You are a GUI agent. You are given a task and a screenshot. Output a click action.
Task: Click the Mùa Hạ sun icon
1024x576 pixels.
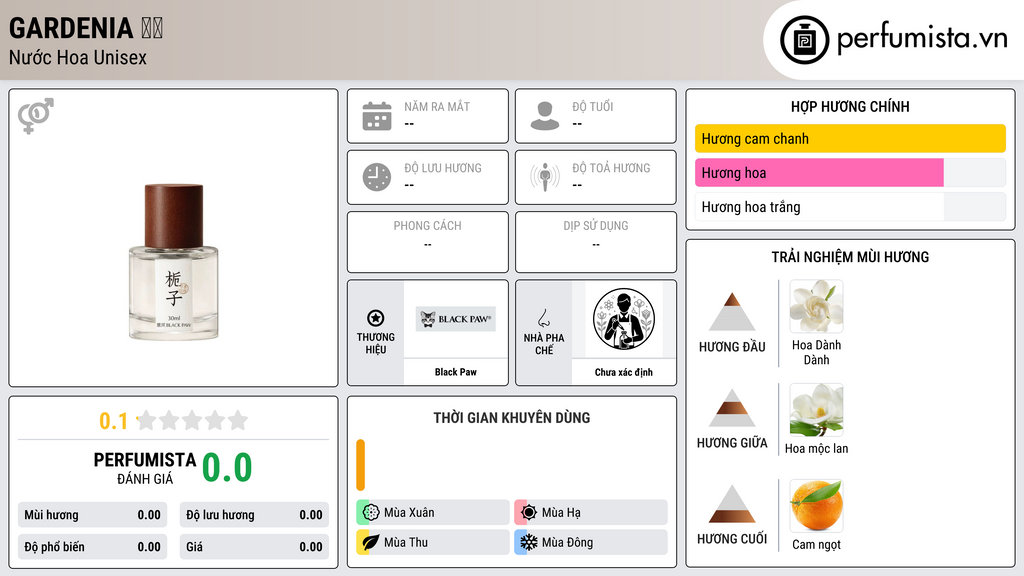[529, 513]
